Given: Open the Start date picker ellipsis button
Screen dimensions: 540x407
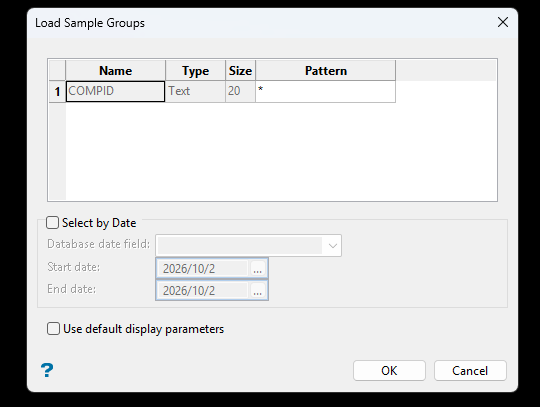Looking at the screenshot, I should click(258, 269).
